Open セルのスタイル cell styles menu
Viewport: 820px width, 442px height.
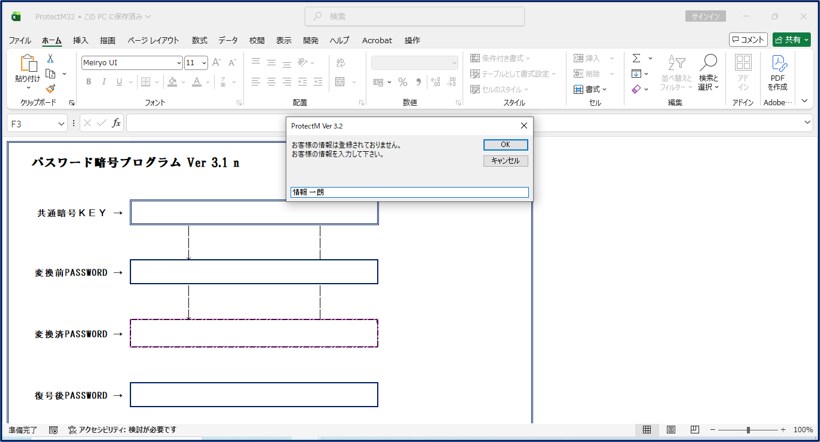click(x=499, y=89)
